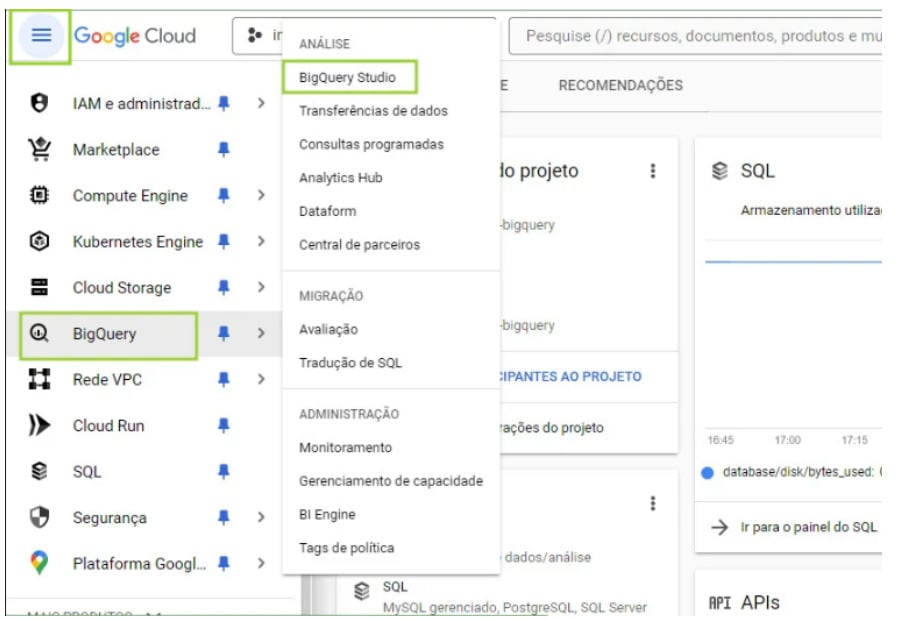Expand the Plataforma Google Maps submenu arrow
Image resolution: width=899 pixels, height=619 pixels.
click(261, 563)
